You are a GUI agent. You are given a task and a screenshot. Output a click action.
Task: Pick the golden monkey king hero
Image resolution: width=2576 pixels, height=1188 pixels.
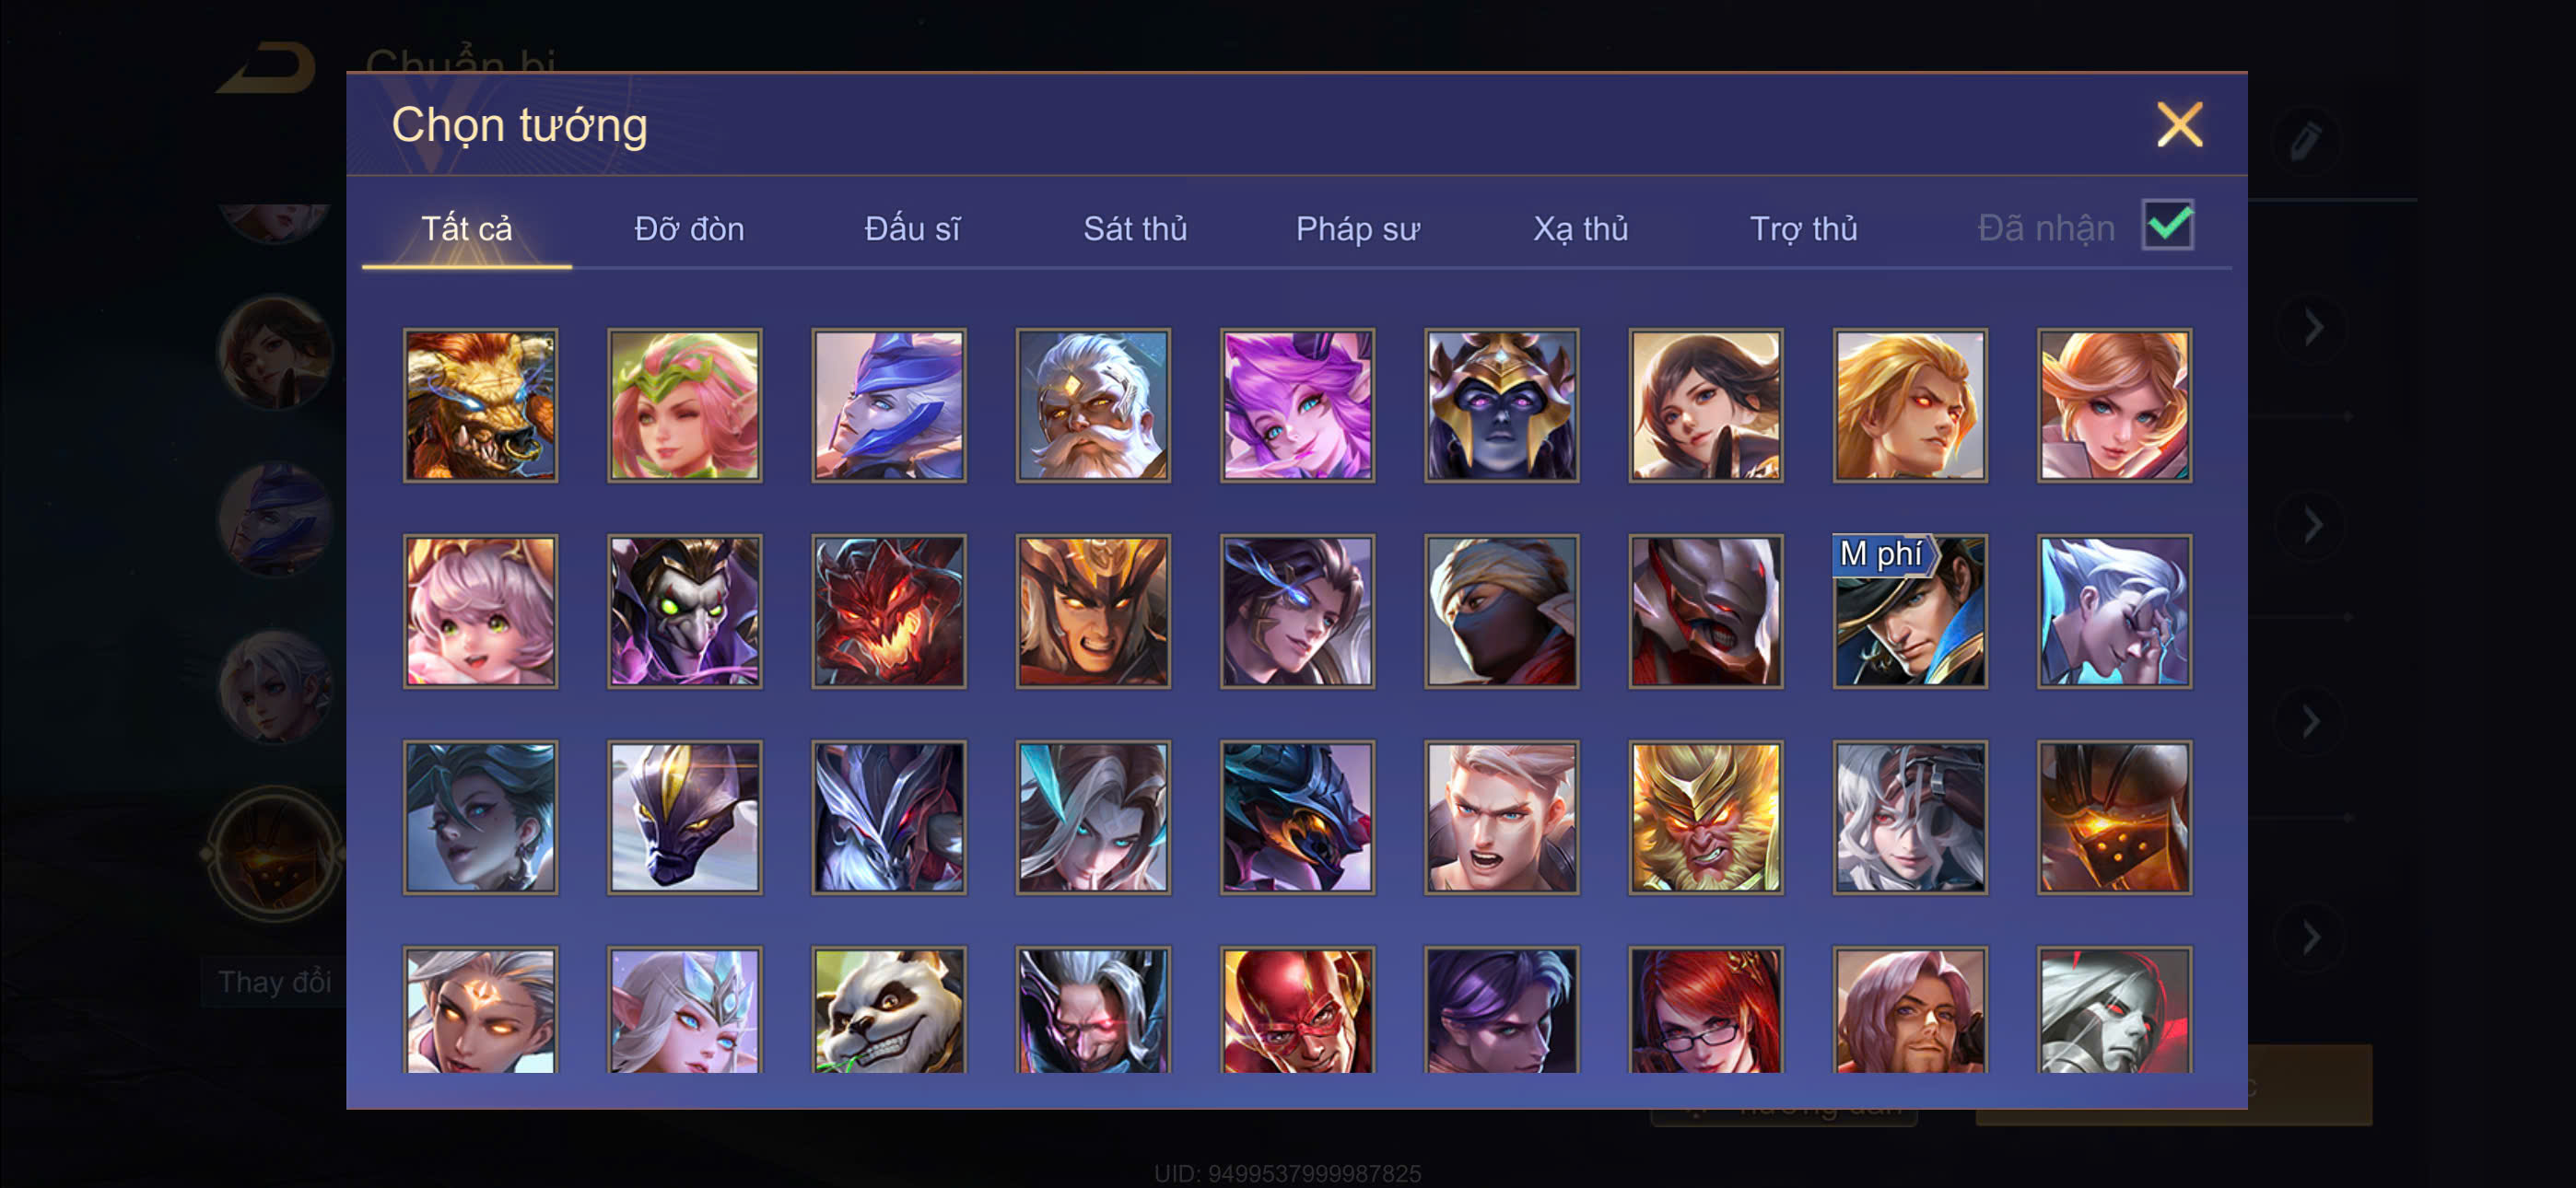(x=1705, y=817)
